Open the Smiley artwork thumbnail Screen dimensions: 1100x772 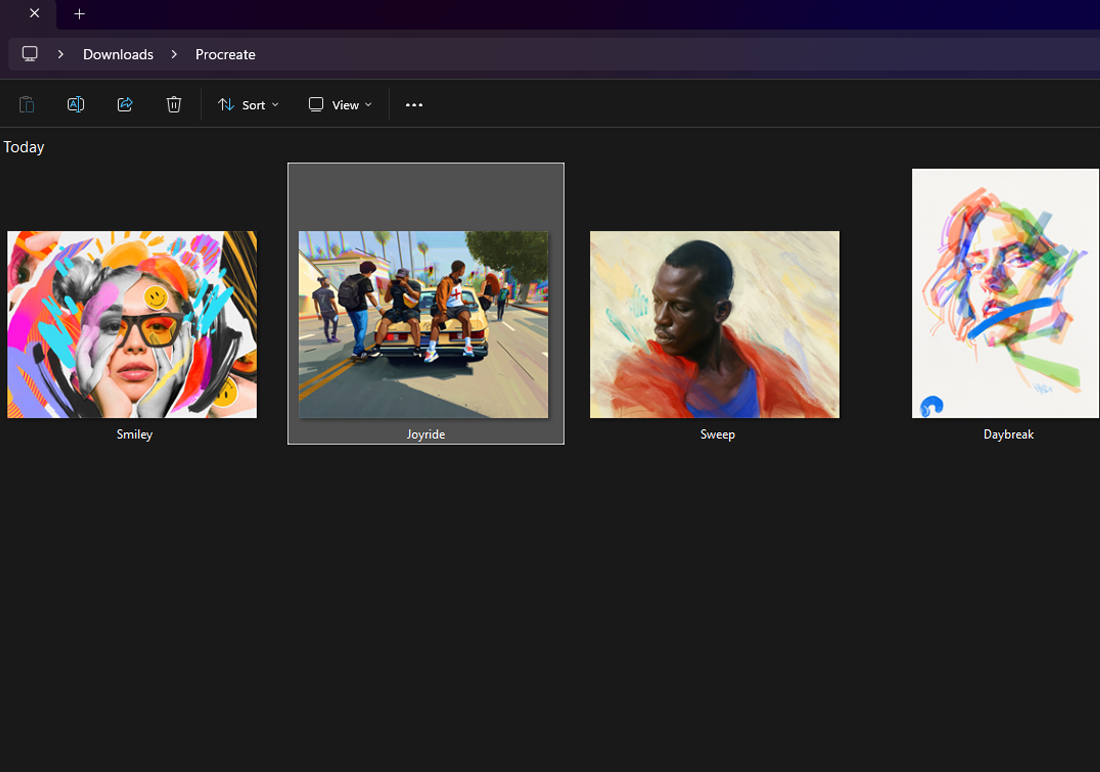click(x=131, y=324)
